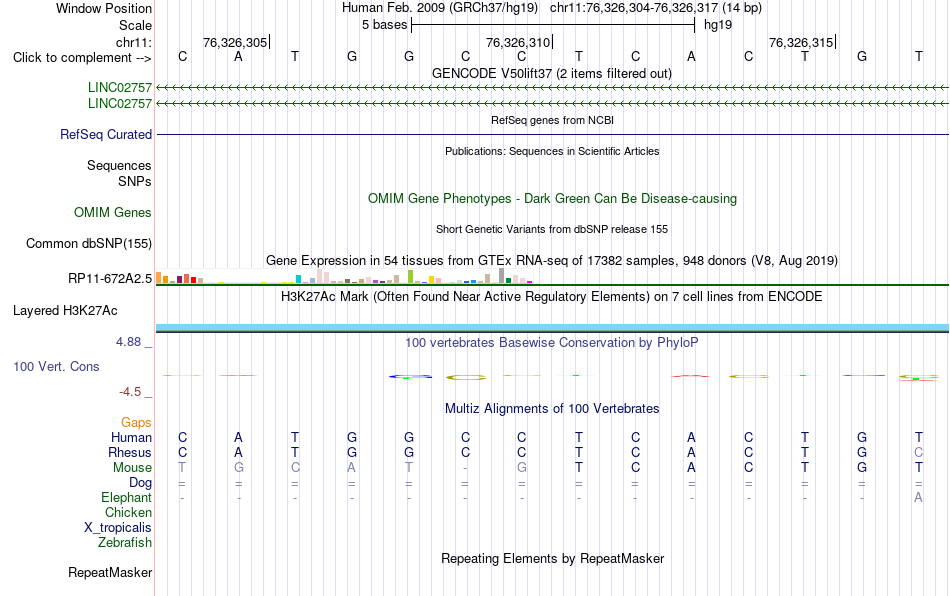Click the Mouse alignment row label
Screen dimensions: 950x596
point(132,468)
